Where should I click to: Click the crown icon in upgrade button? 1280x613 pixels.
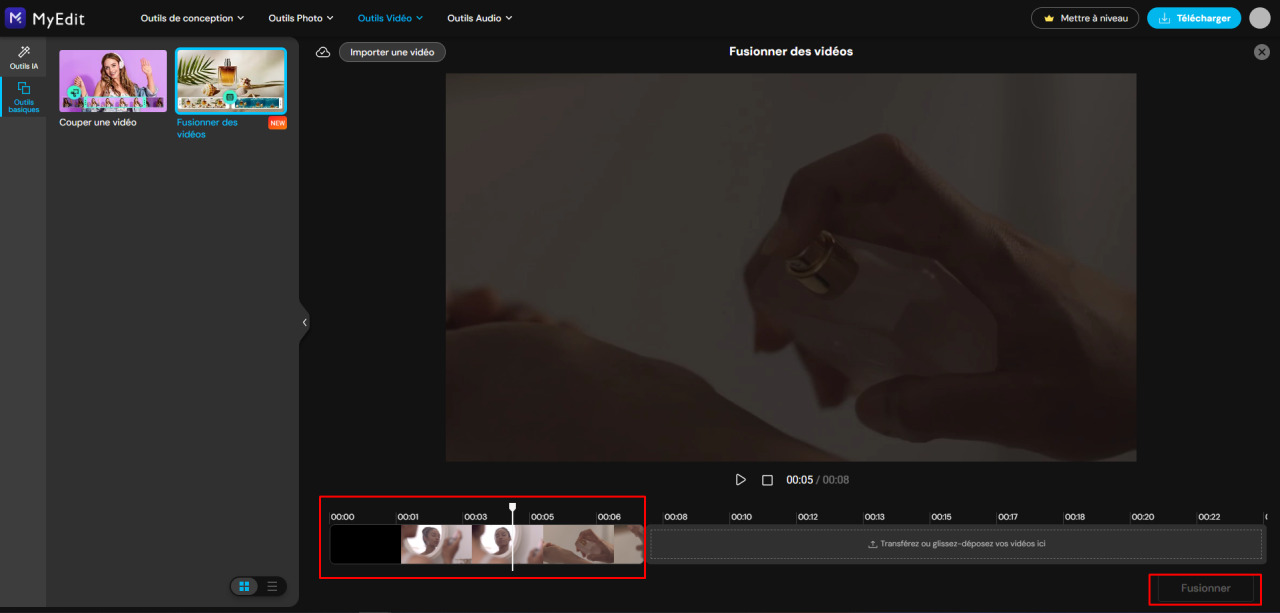pos(1049,18)
